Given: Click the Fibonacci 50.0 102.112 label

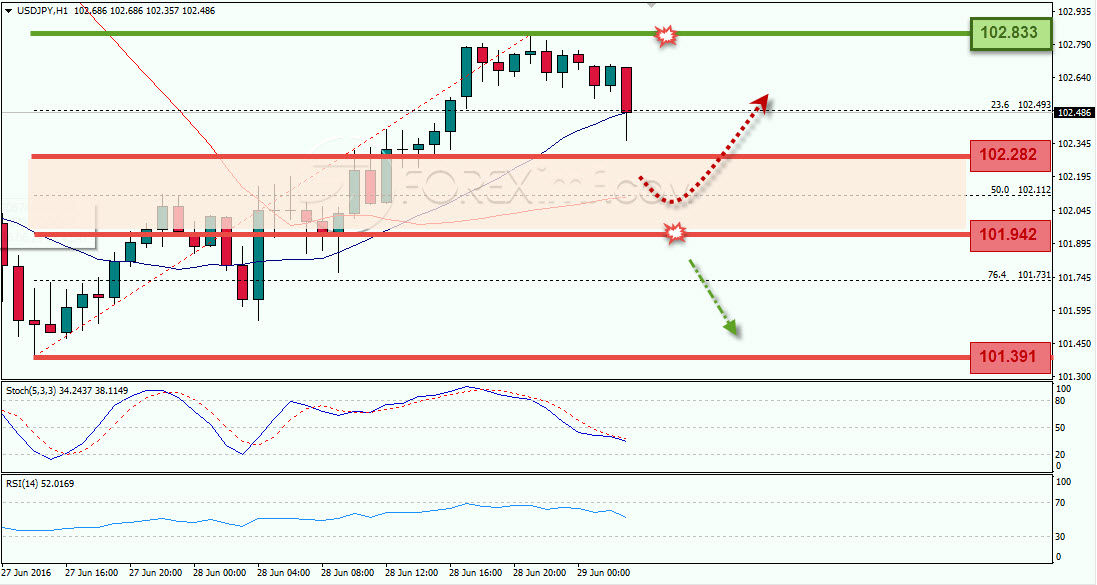Looking at the screenshot, I should [1021, 190].
